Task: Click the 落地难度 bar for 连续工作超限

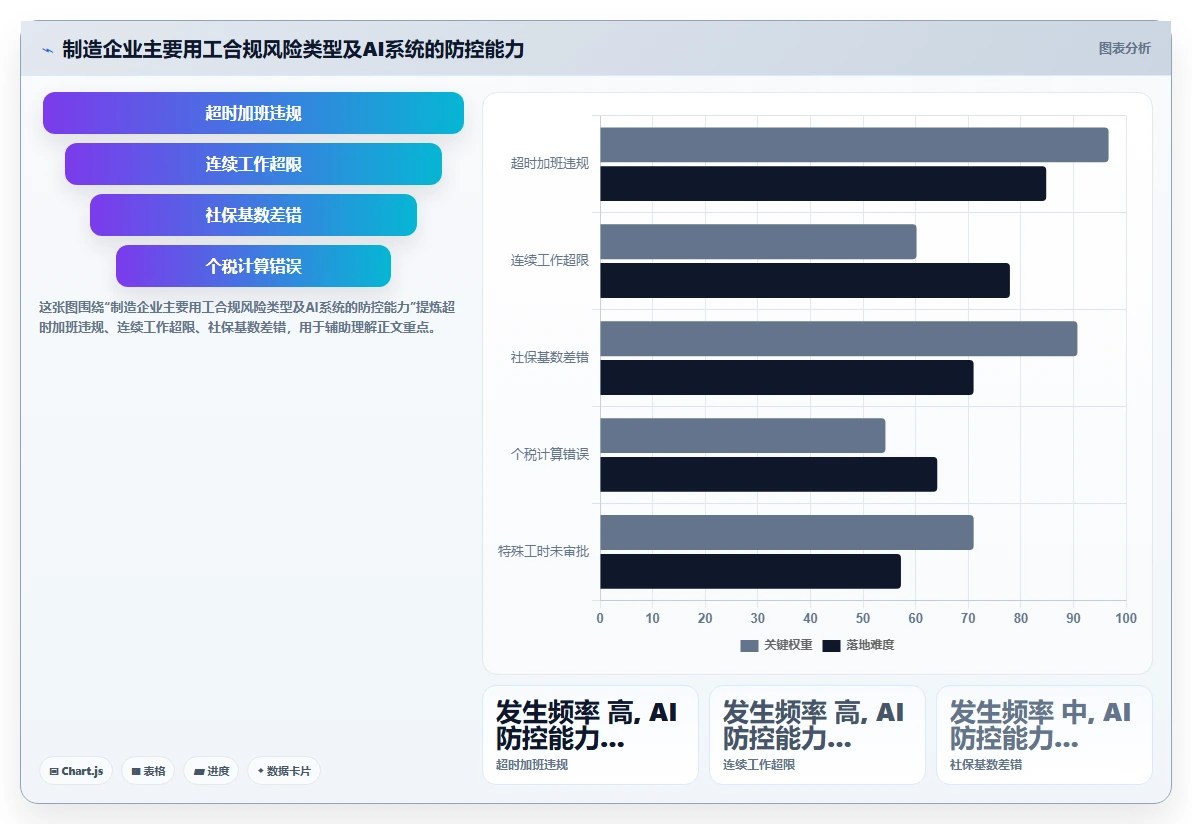Action: click(x=805, y=280)
